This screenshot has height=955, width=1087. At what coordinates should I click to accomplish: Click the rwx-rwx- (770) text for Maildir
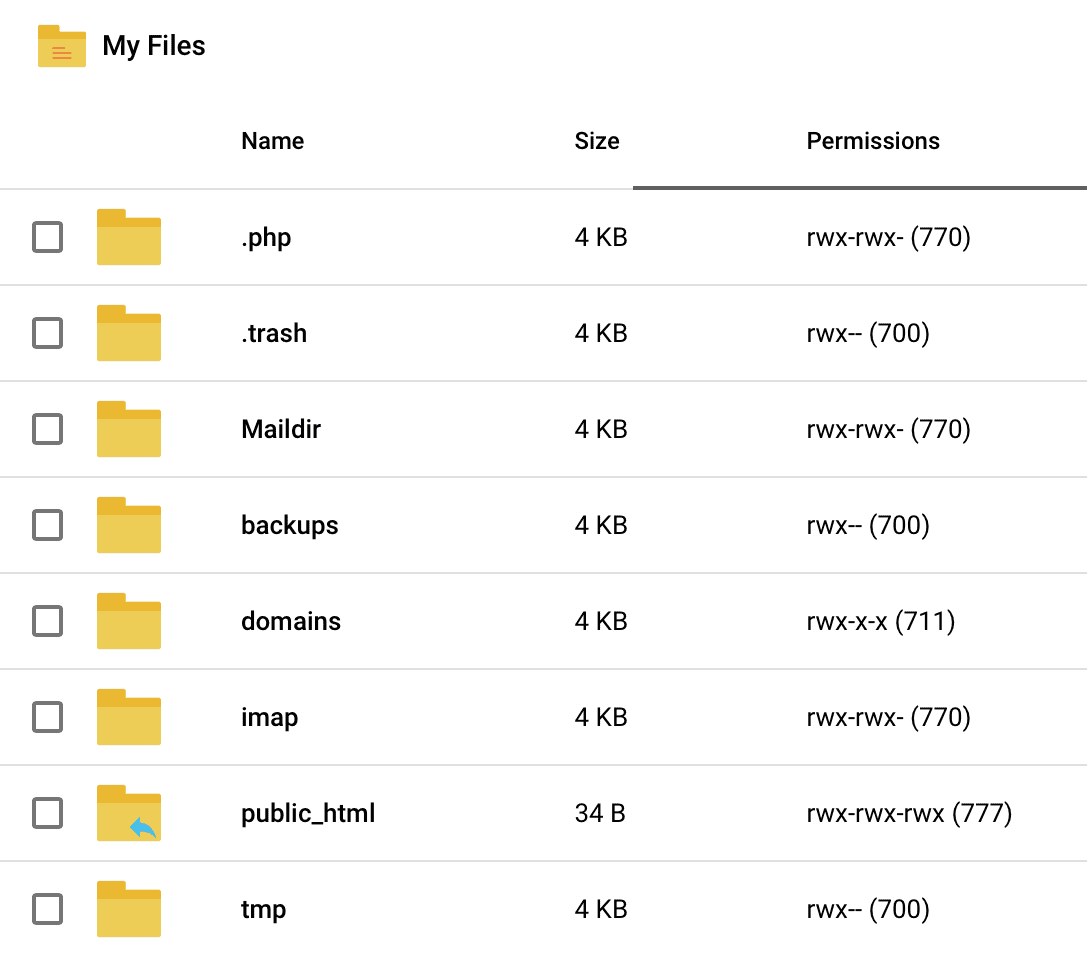pyautogui.click(x=888, y=429)
